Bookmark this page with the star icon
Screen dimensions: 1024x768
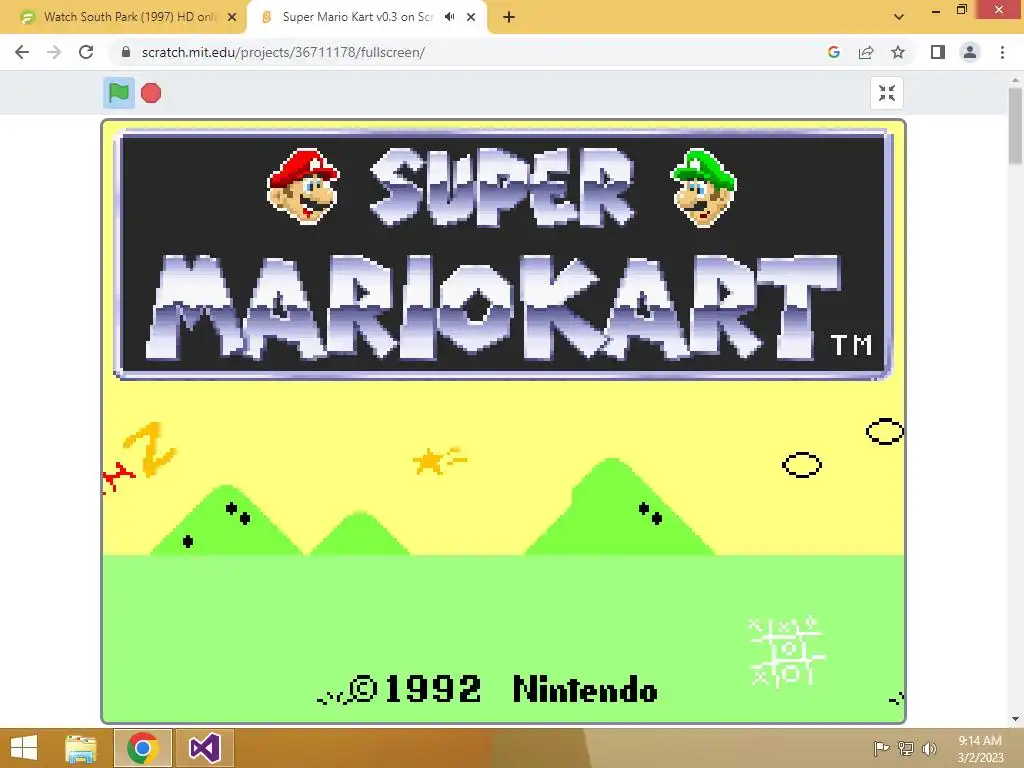(898, 52)
